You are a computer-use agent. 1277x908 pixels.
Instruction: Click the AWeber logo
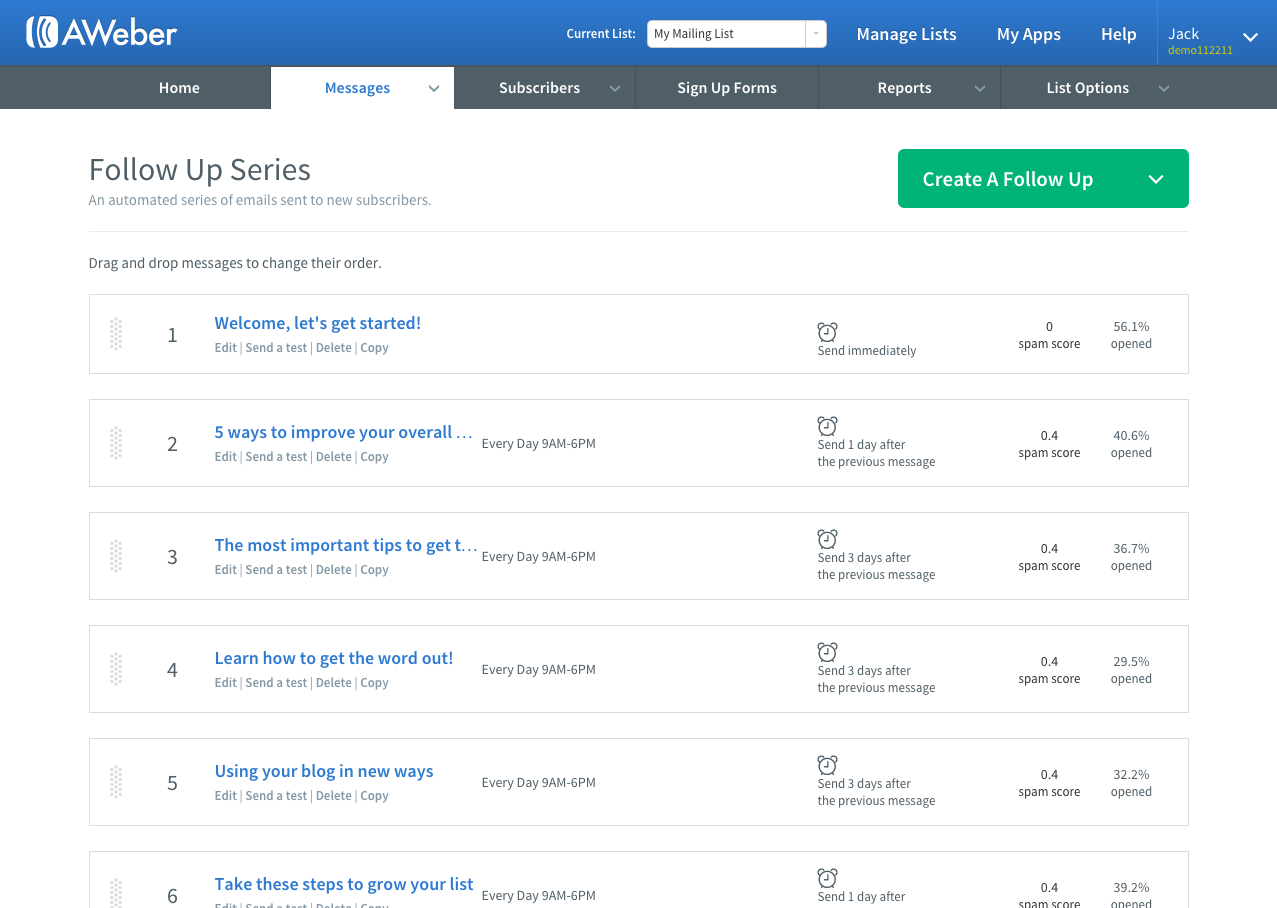click(x=101, y=33)
